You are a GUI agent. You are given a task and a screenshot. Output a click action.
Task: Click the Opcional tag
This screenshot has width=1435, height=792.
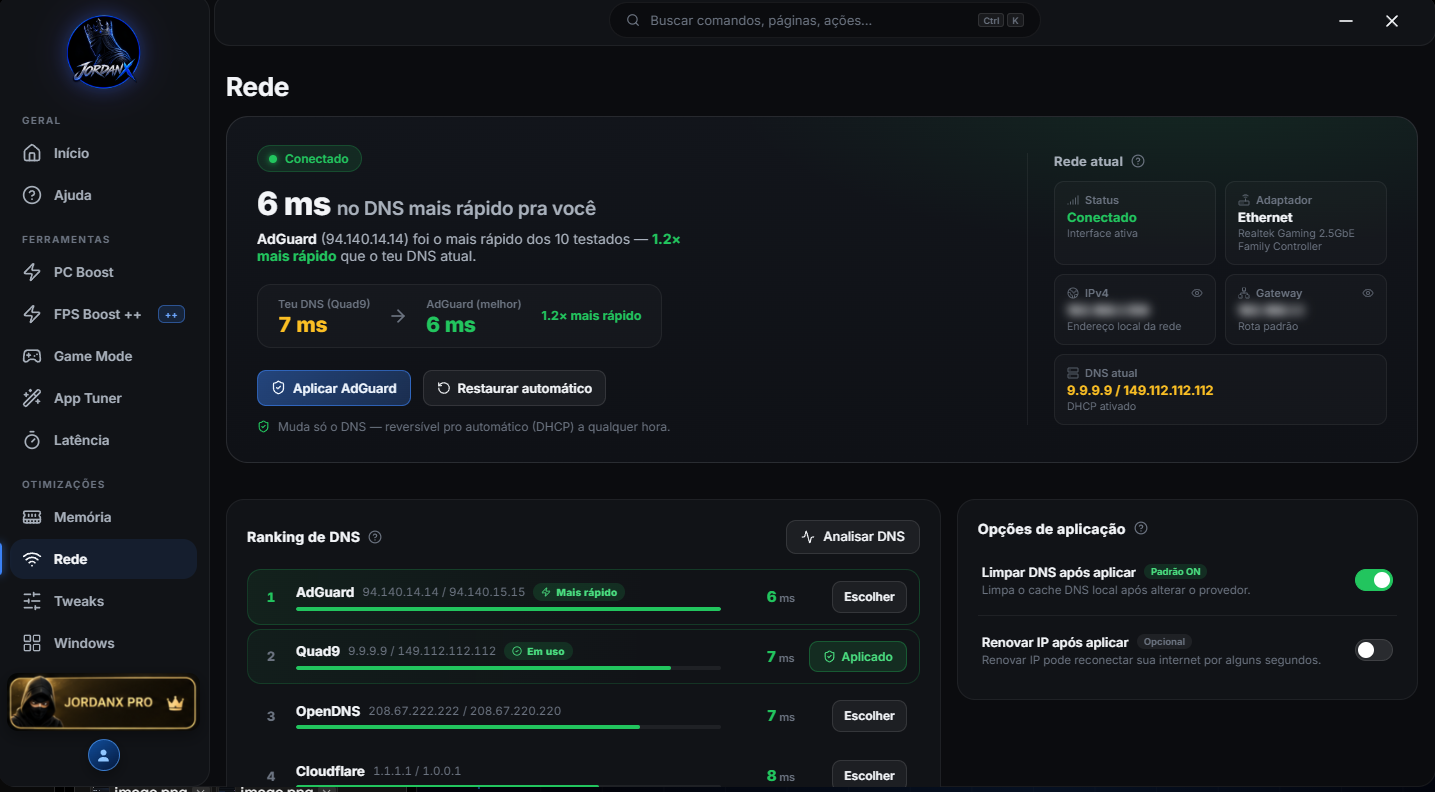coord(1165,642)
